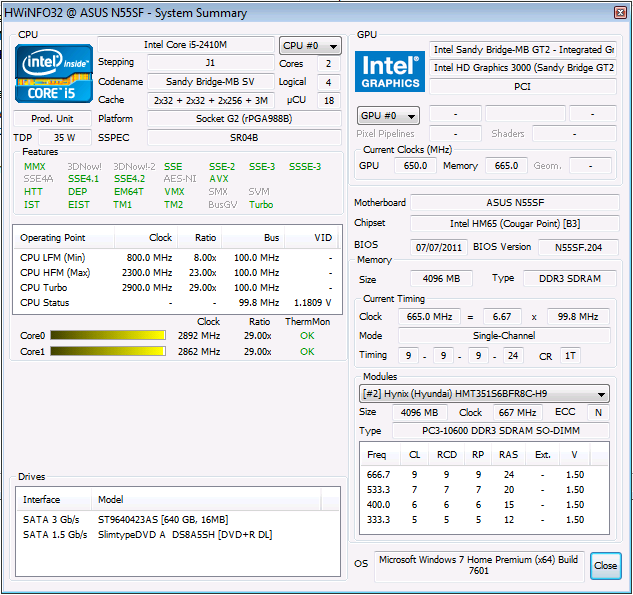The width and height of the screenshot is (633, 595).
Task: Click the Stepping J1 field
Action: click(210, 63)
